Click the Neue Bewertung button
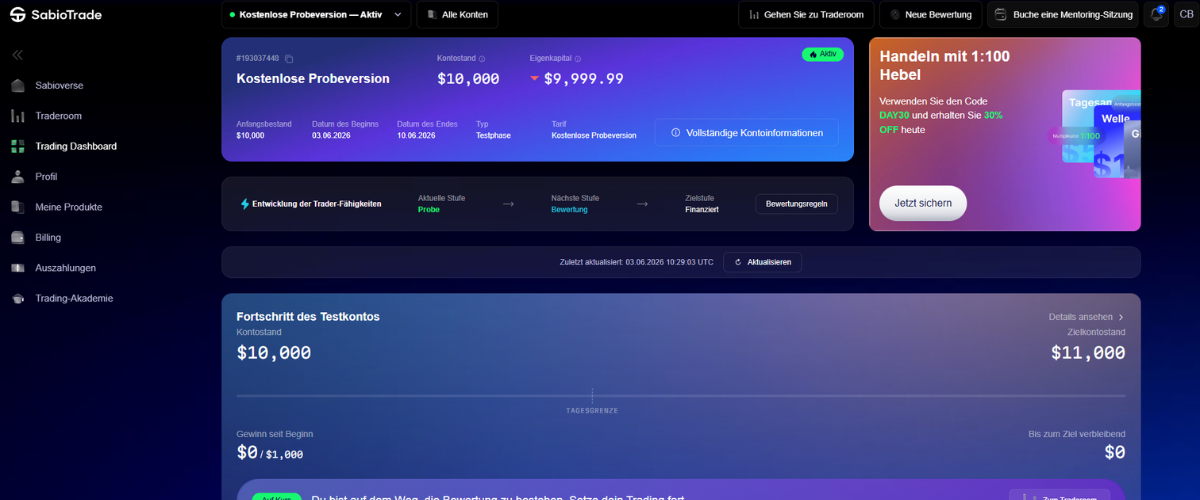Screen dimensions: 1200x500 (x=930, y=15)
